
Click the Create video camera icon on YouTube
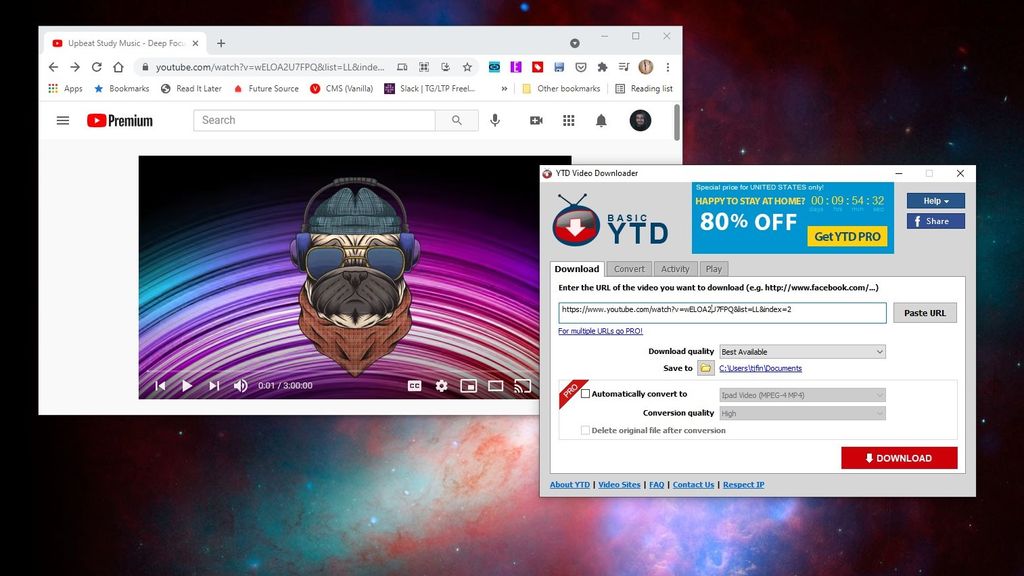pos(535,120)
